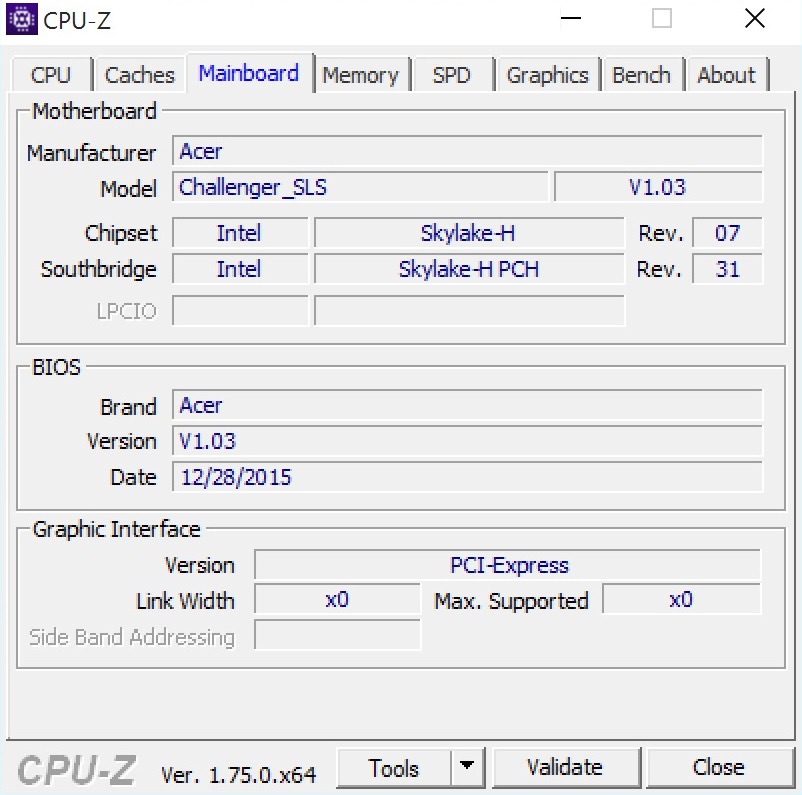Click the BIOS group label
The width and height of the screenshot is (802, 795).
(x=56, y=367)
